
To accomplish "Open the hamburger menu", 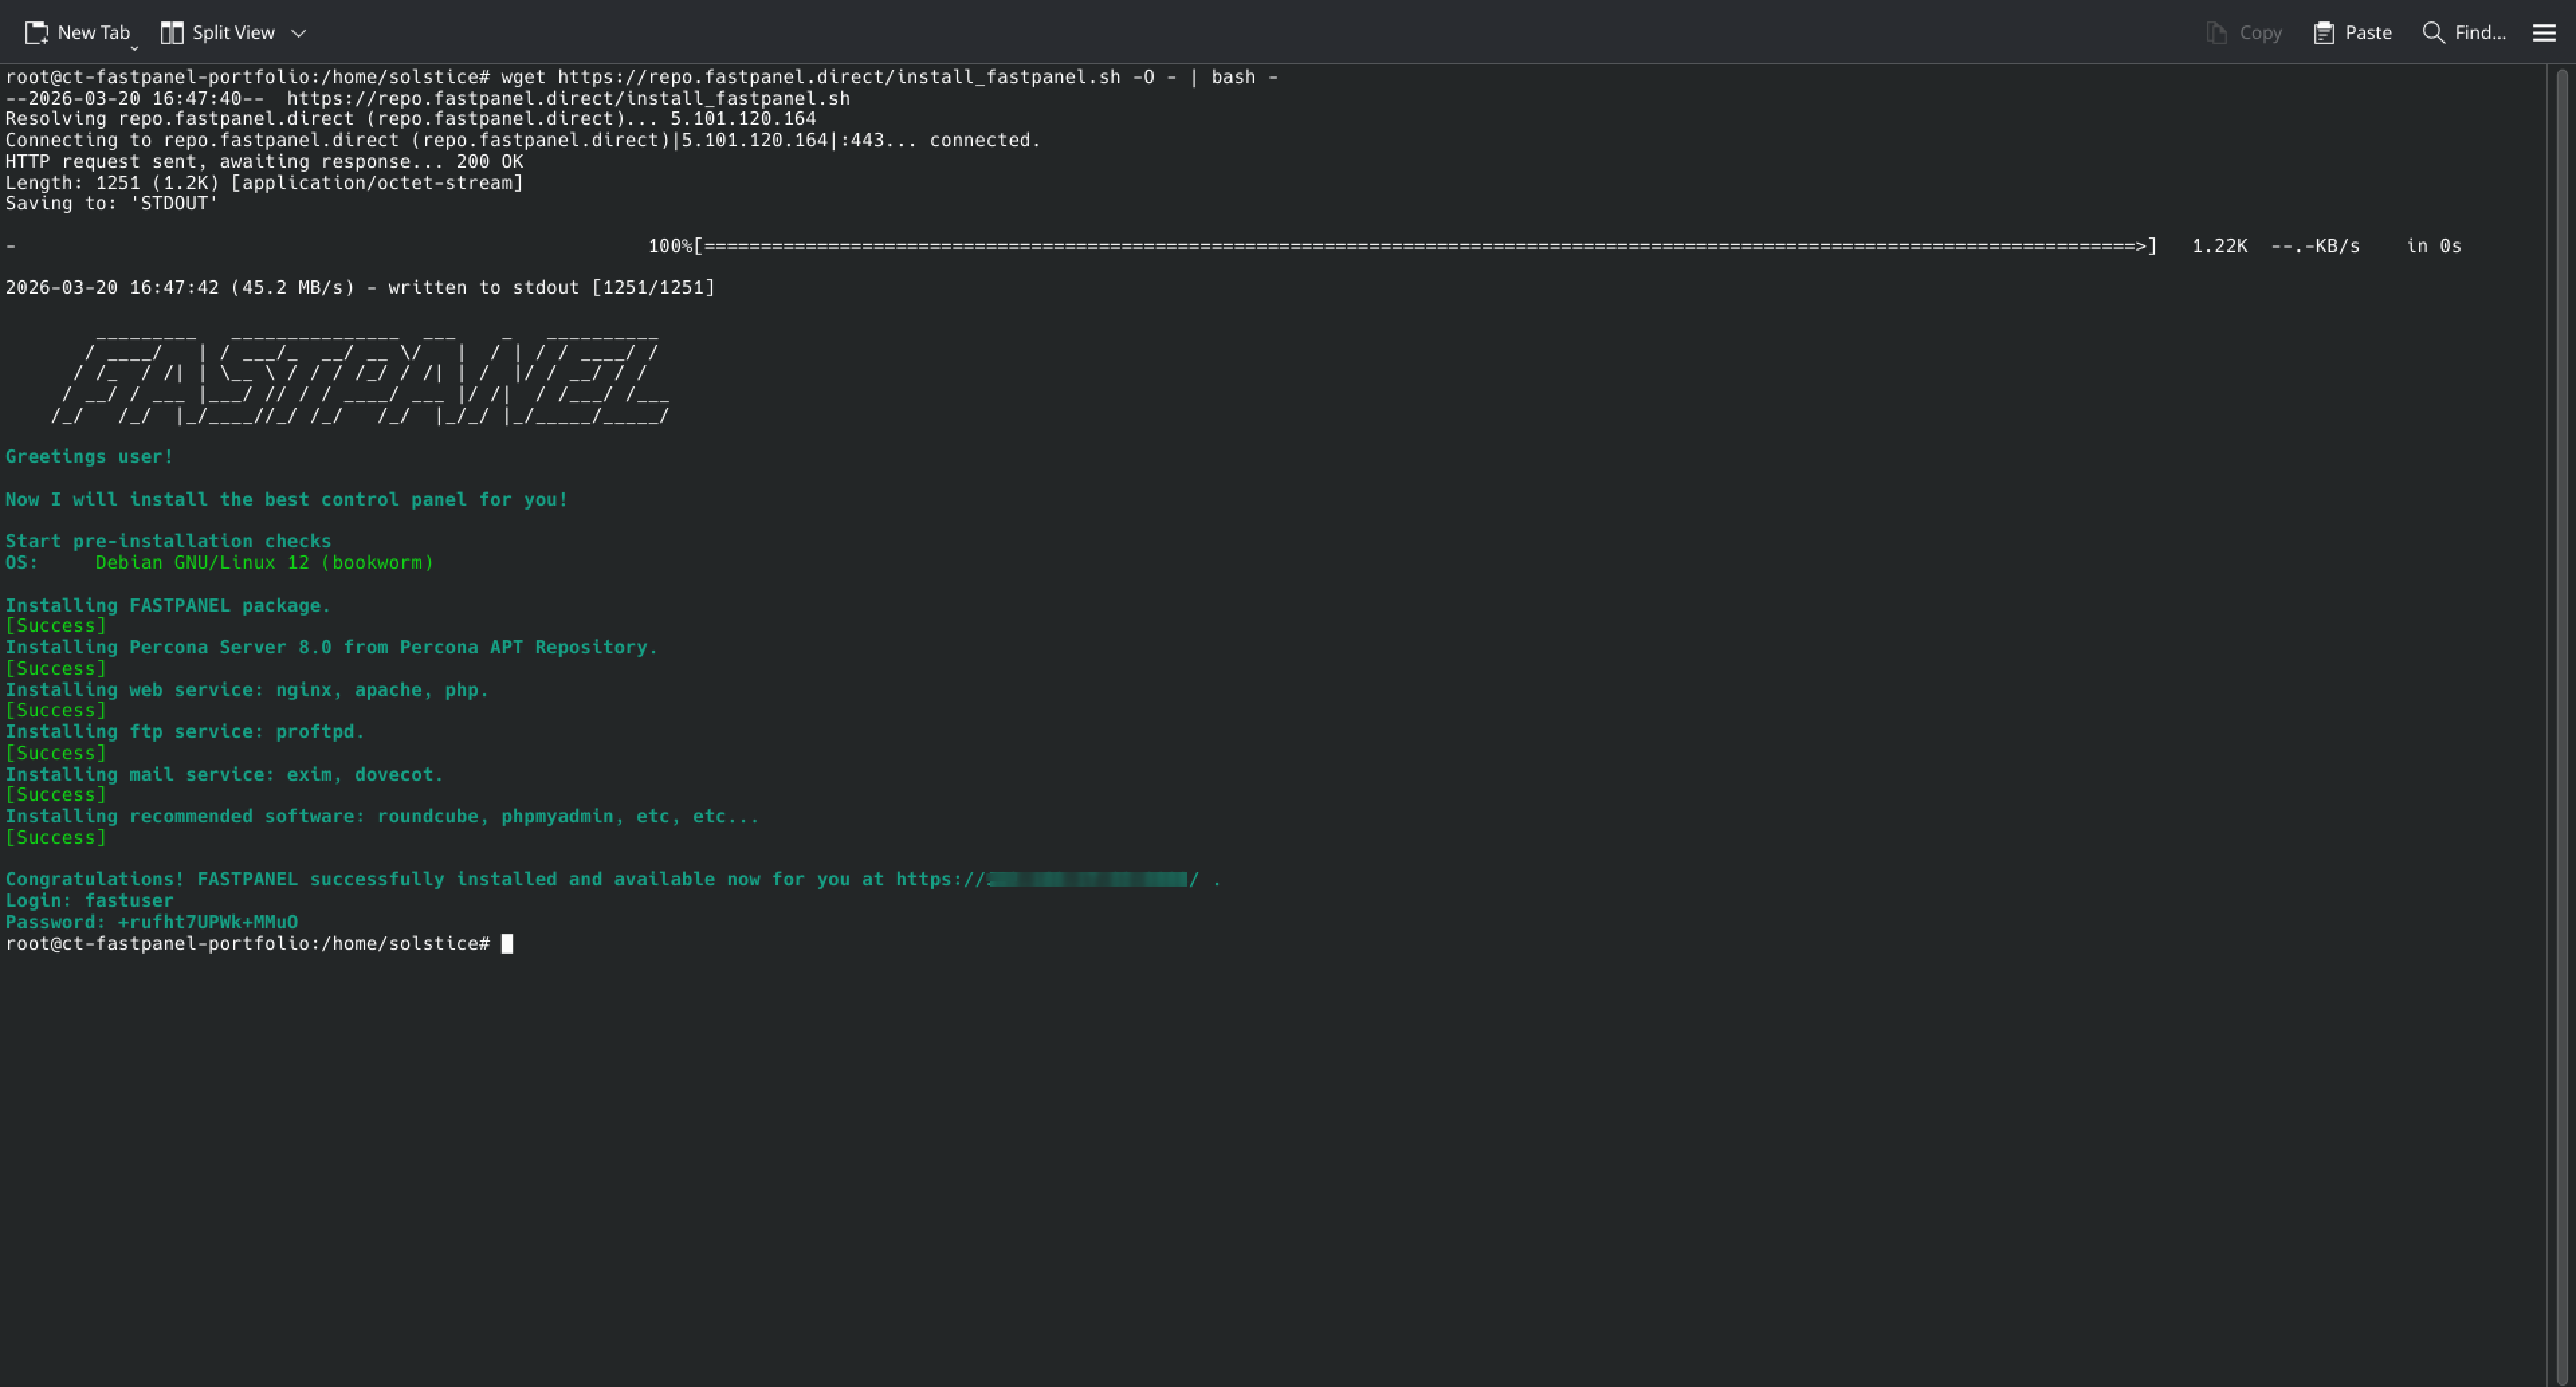I will 2544,32.
